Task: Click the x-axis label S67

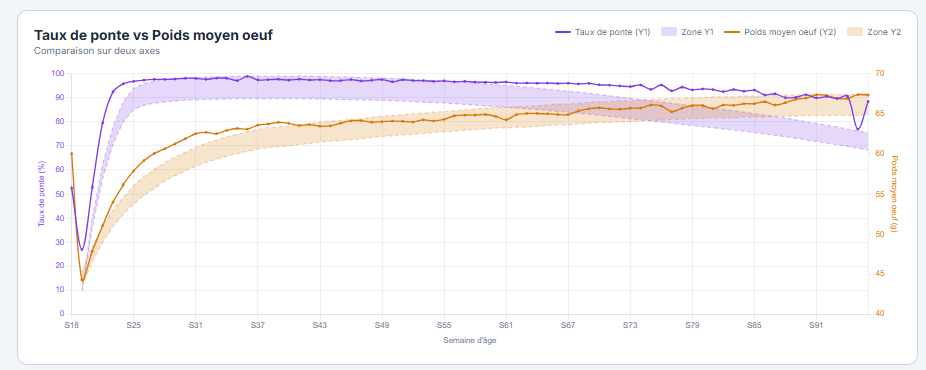Action: pyautogui.click(x=568, y=325)
